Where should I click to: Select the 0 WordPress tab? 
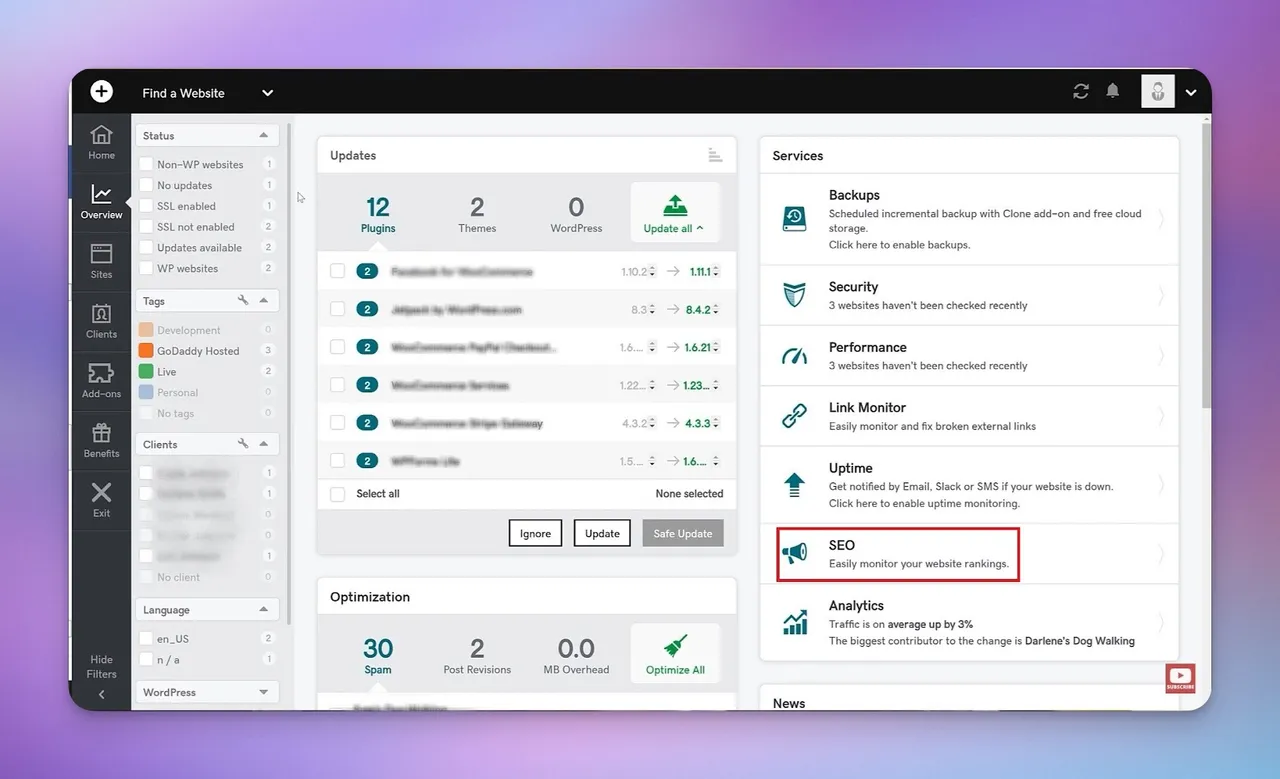tap(576, 214)
